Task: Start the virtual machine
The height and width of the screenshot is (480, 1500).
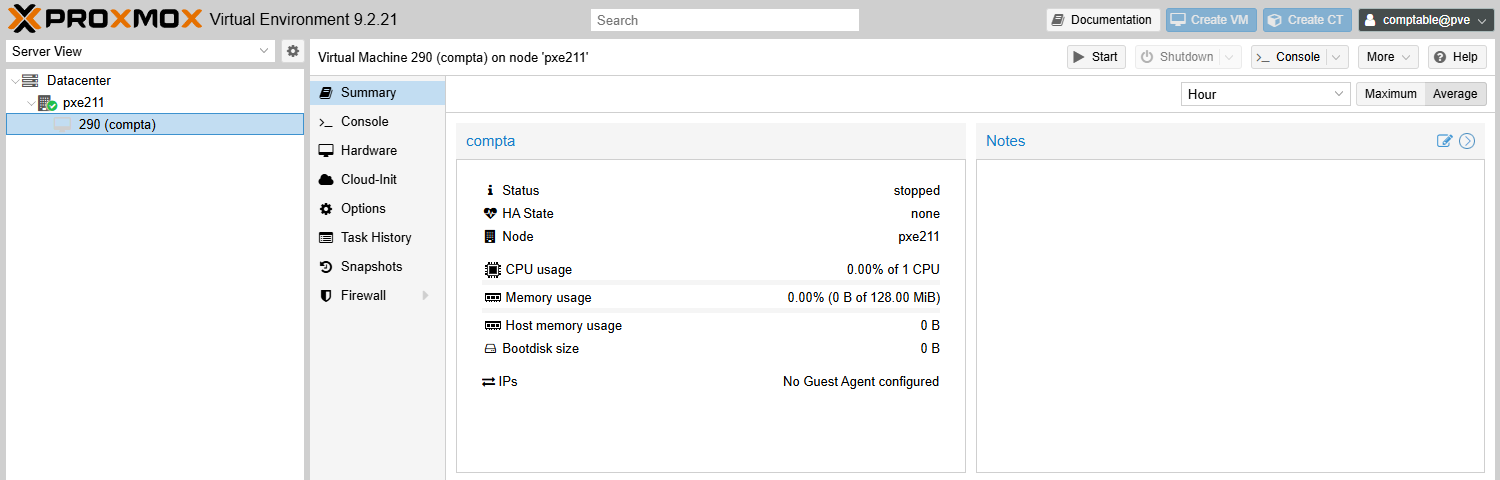Action: pyautogui.click(x=1096, y=57)
